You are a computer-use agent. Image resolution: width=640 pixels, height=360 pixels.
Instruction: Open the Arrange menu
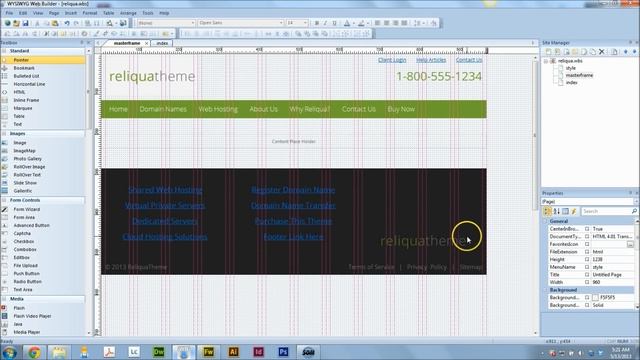click(x=128, y=13)
